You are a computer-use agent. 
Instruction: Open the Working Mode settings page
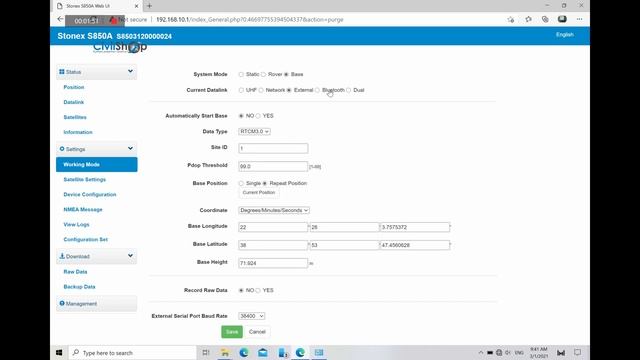point(96,164)
